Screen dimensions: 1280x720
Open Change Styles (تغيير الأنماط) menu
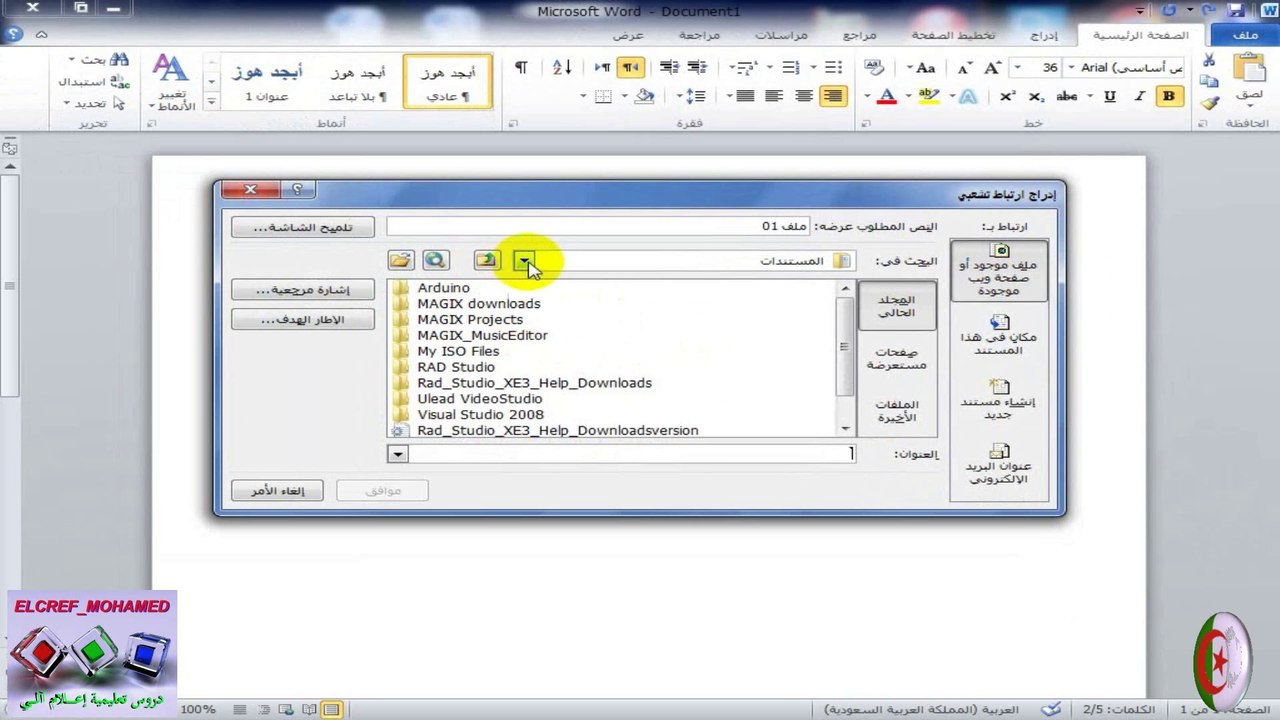coord(171,83)
